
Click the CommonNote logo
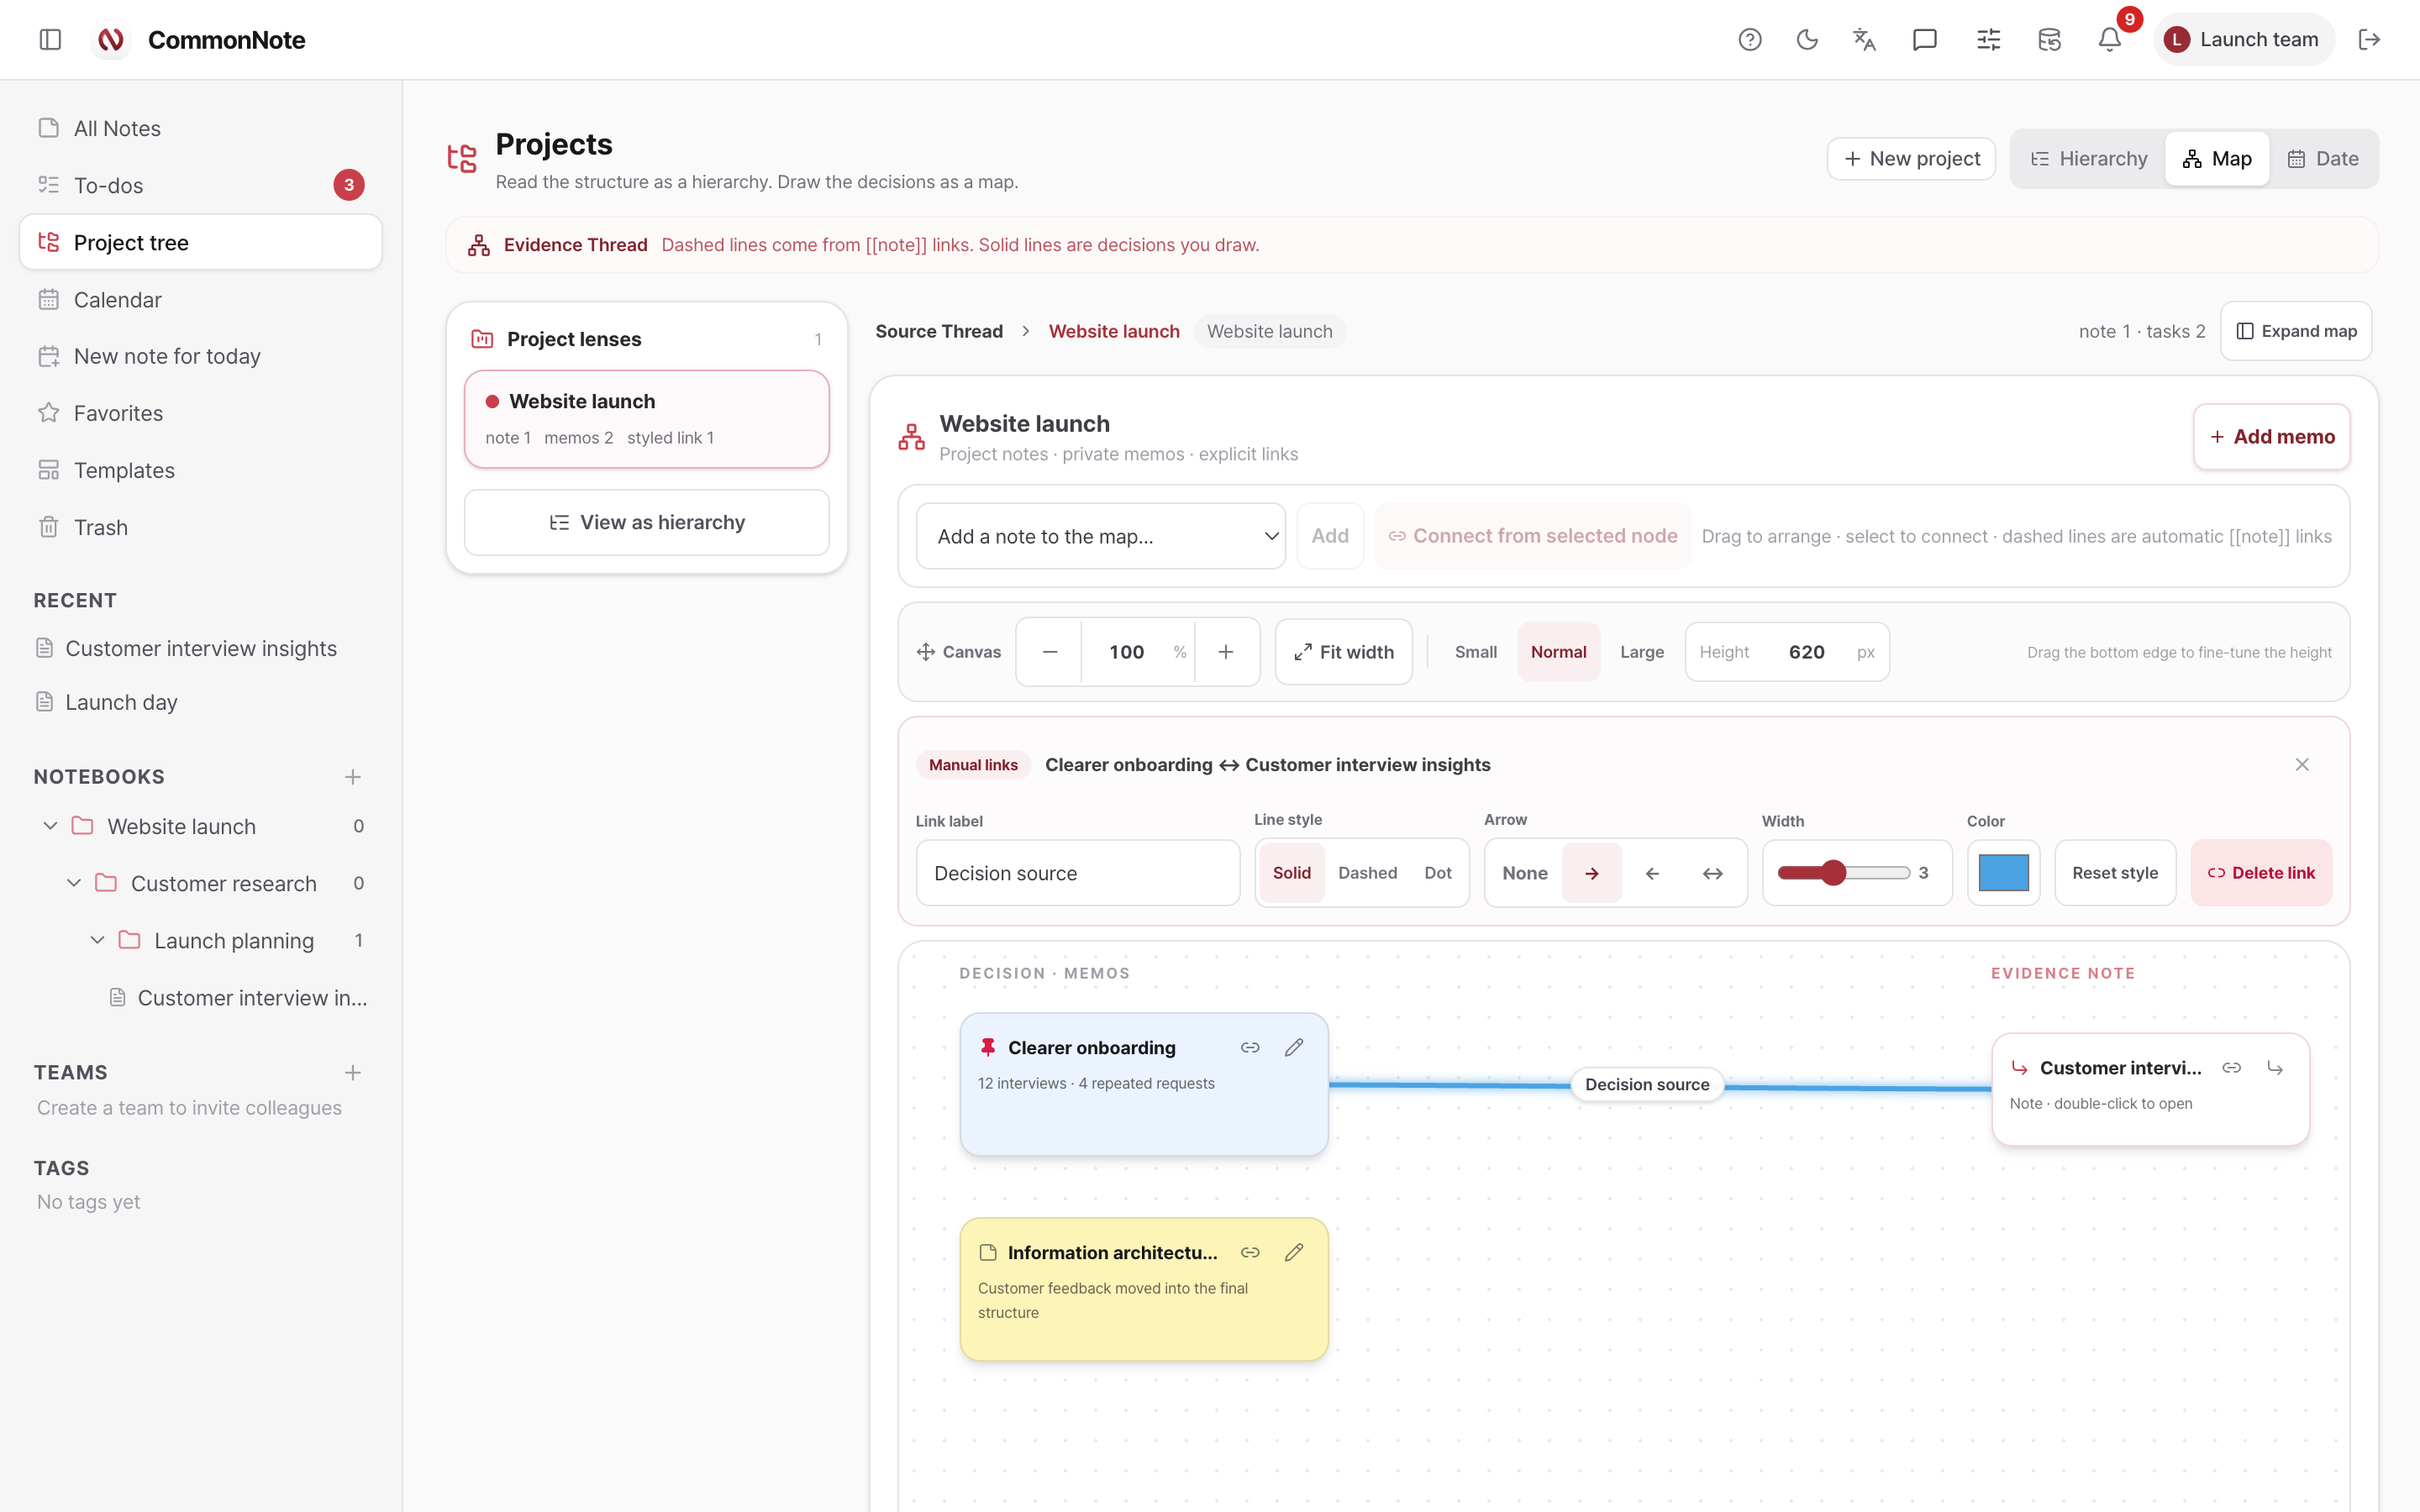click(x=111, y=40)
